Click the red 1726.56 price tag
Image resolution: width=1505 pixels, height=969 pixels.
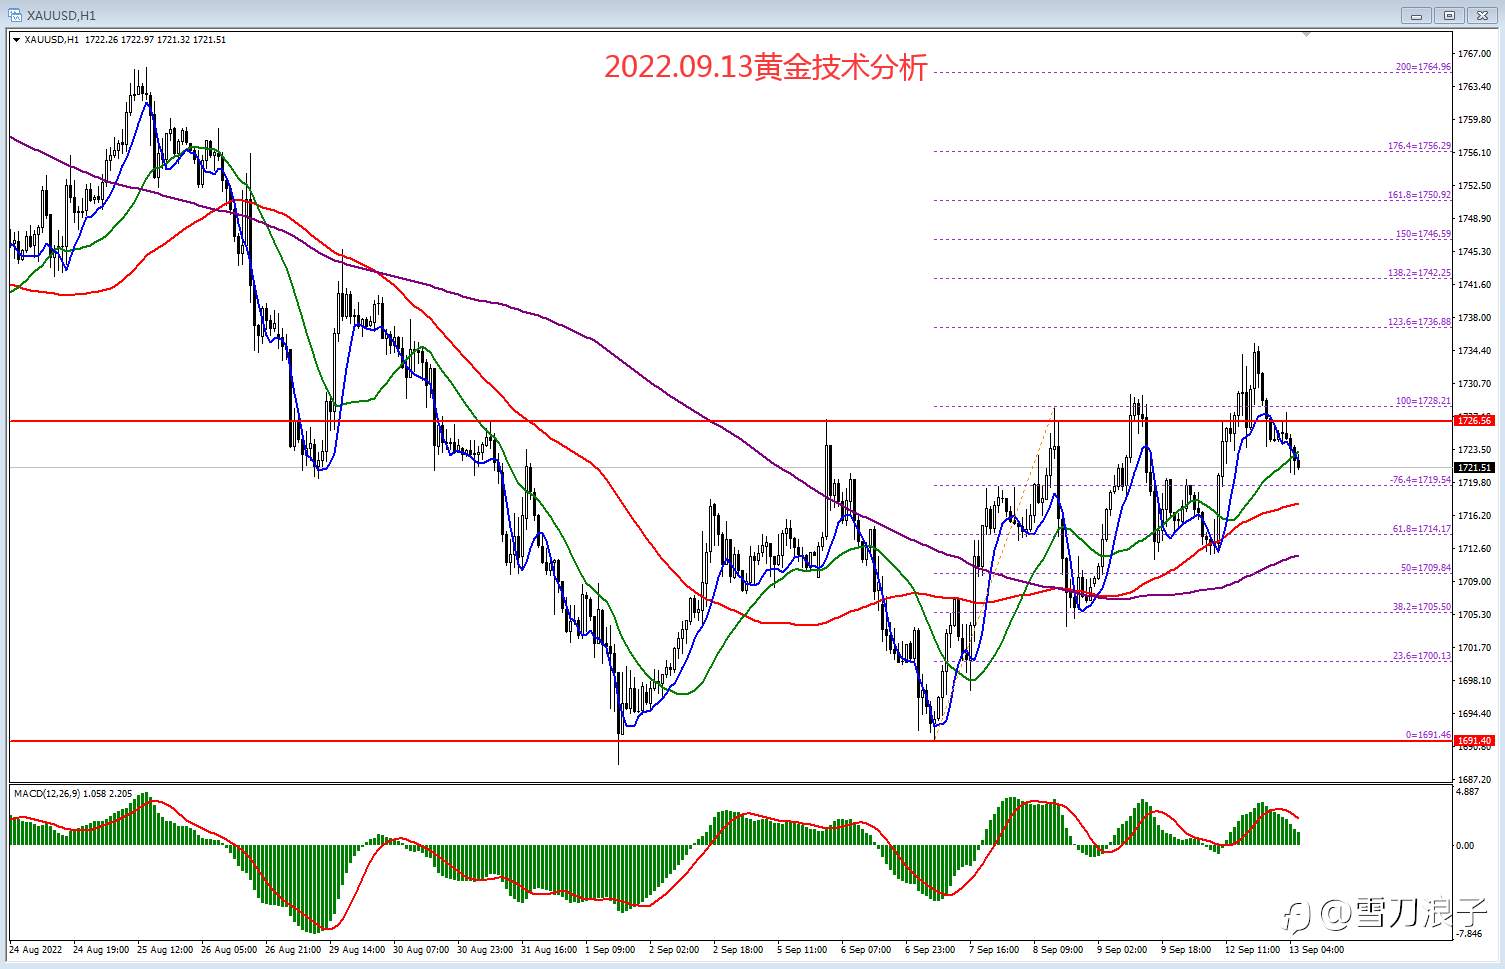pyautogui.click(x=1475, y=421)
